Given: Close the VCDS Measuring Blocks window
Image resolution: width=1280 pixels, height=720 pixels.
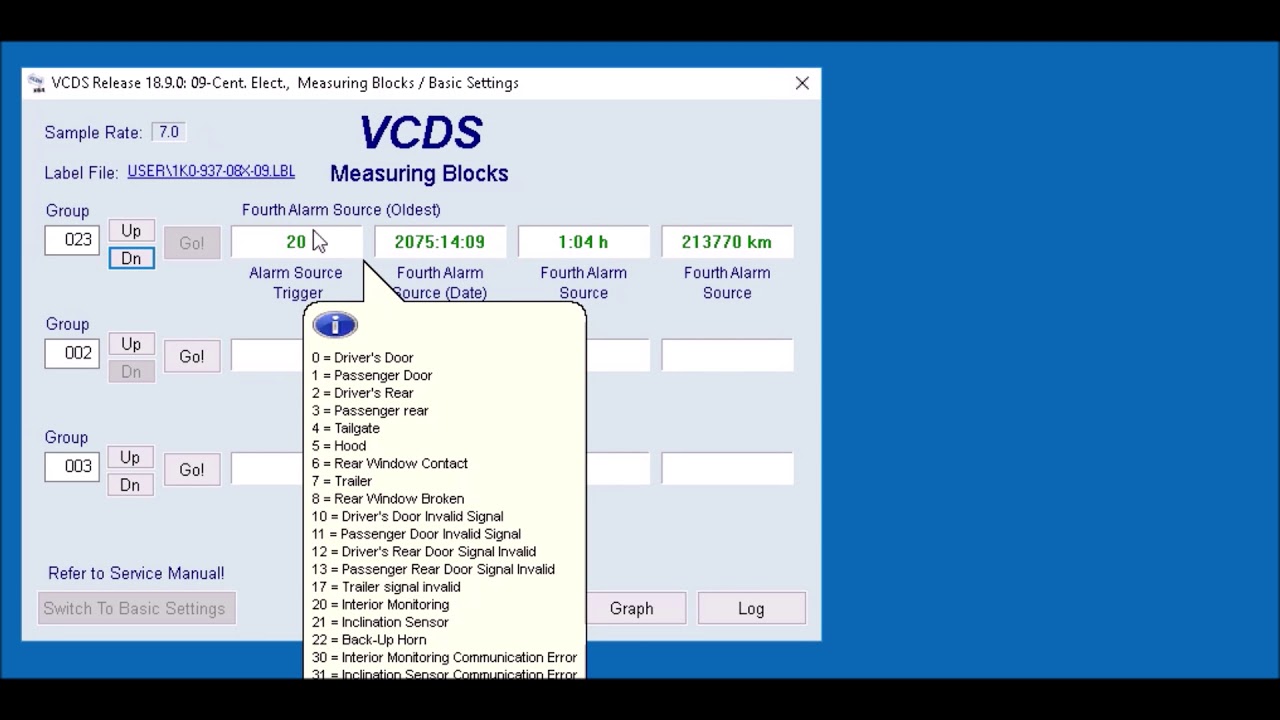Looking at the screenshot, I should pyautogui.click(x=802, y=83).
